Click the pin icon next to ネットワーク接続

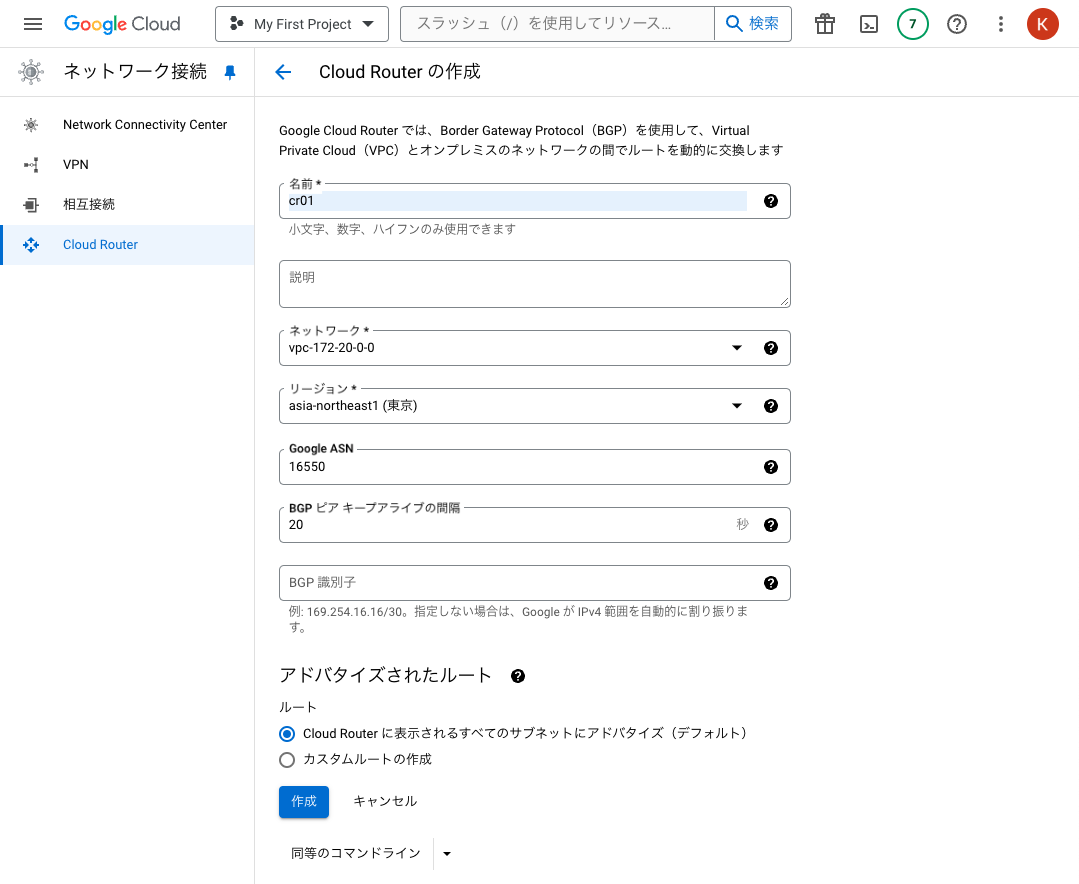coord(230,72)
